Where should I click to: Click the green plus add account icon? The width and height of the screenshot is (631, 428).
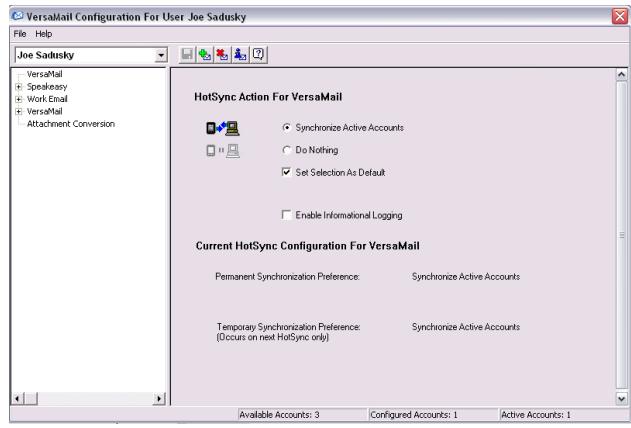[x=205, y=54]
